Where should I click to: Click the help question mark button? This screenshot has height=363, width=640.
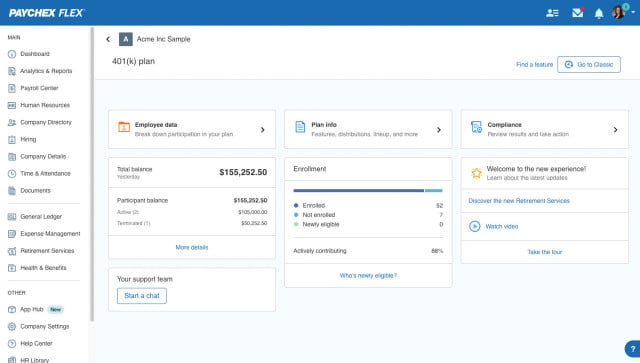(633, 349)
